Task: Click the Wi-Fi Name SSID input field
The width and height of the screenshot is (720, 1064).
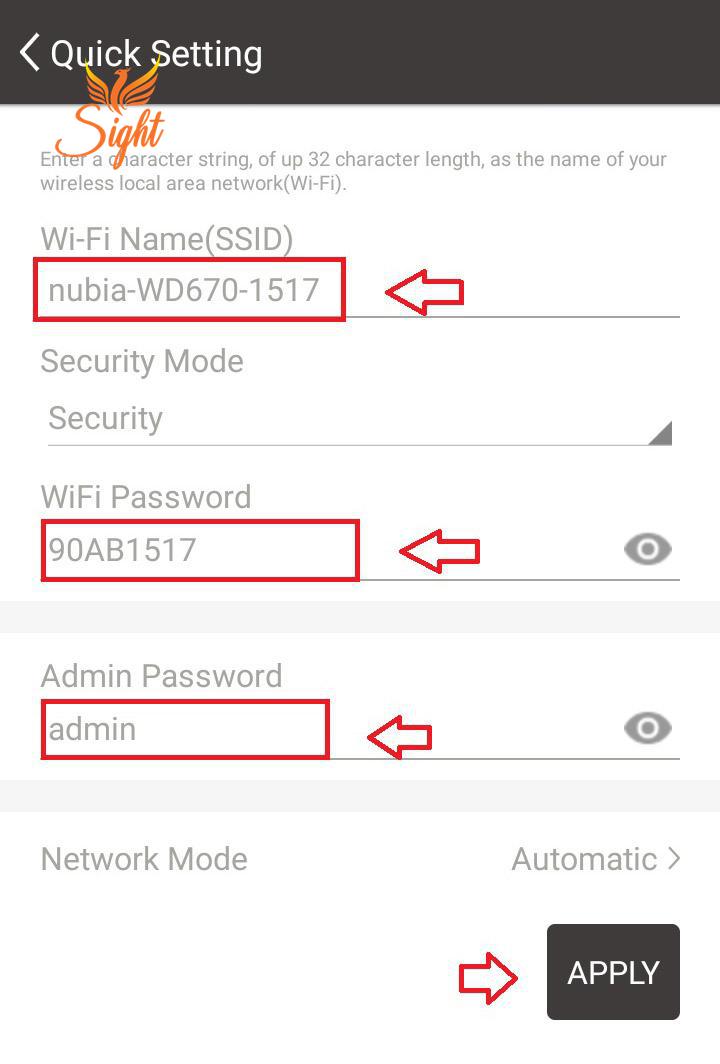Action: point(190,290)
